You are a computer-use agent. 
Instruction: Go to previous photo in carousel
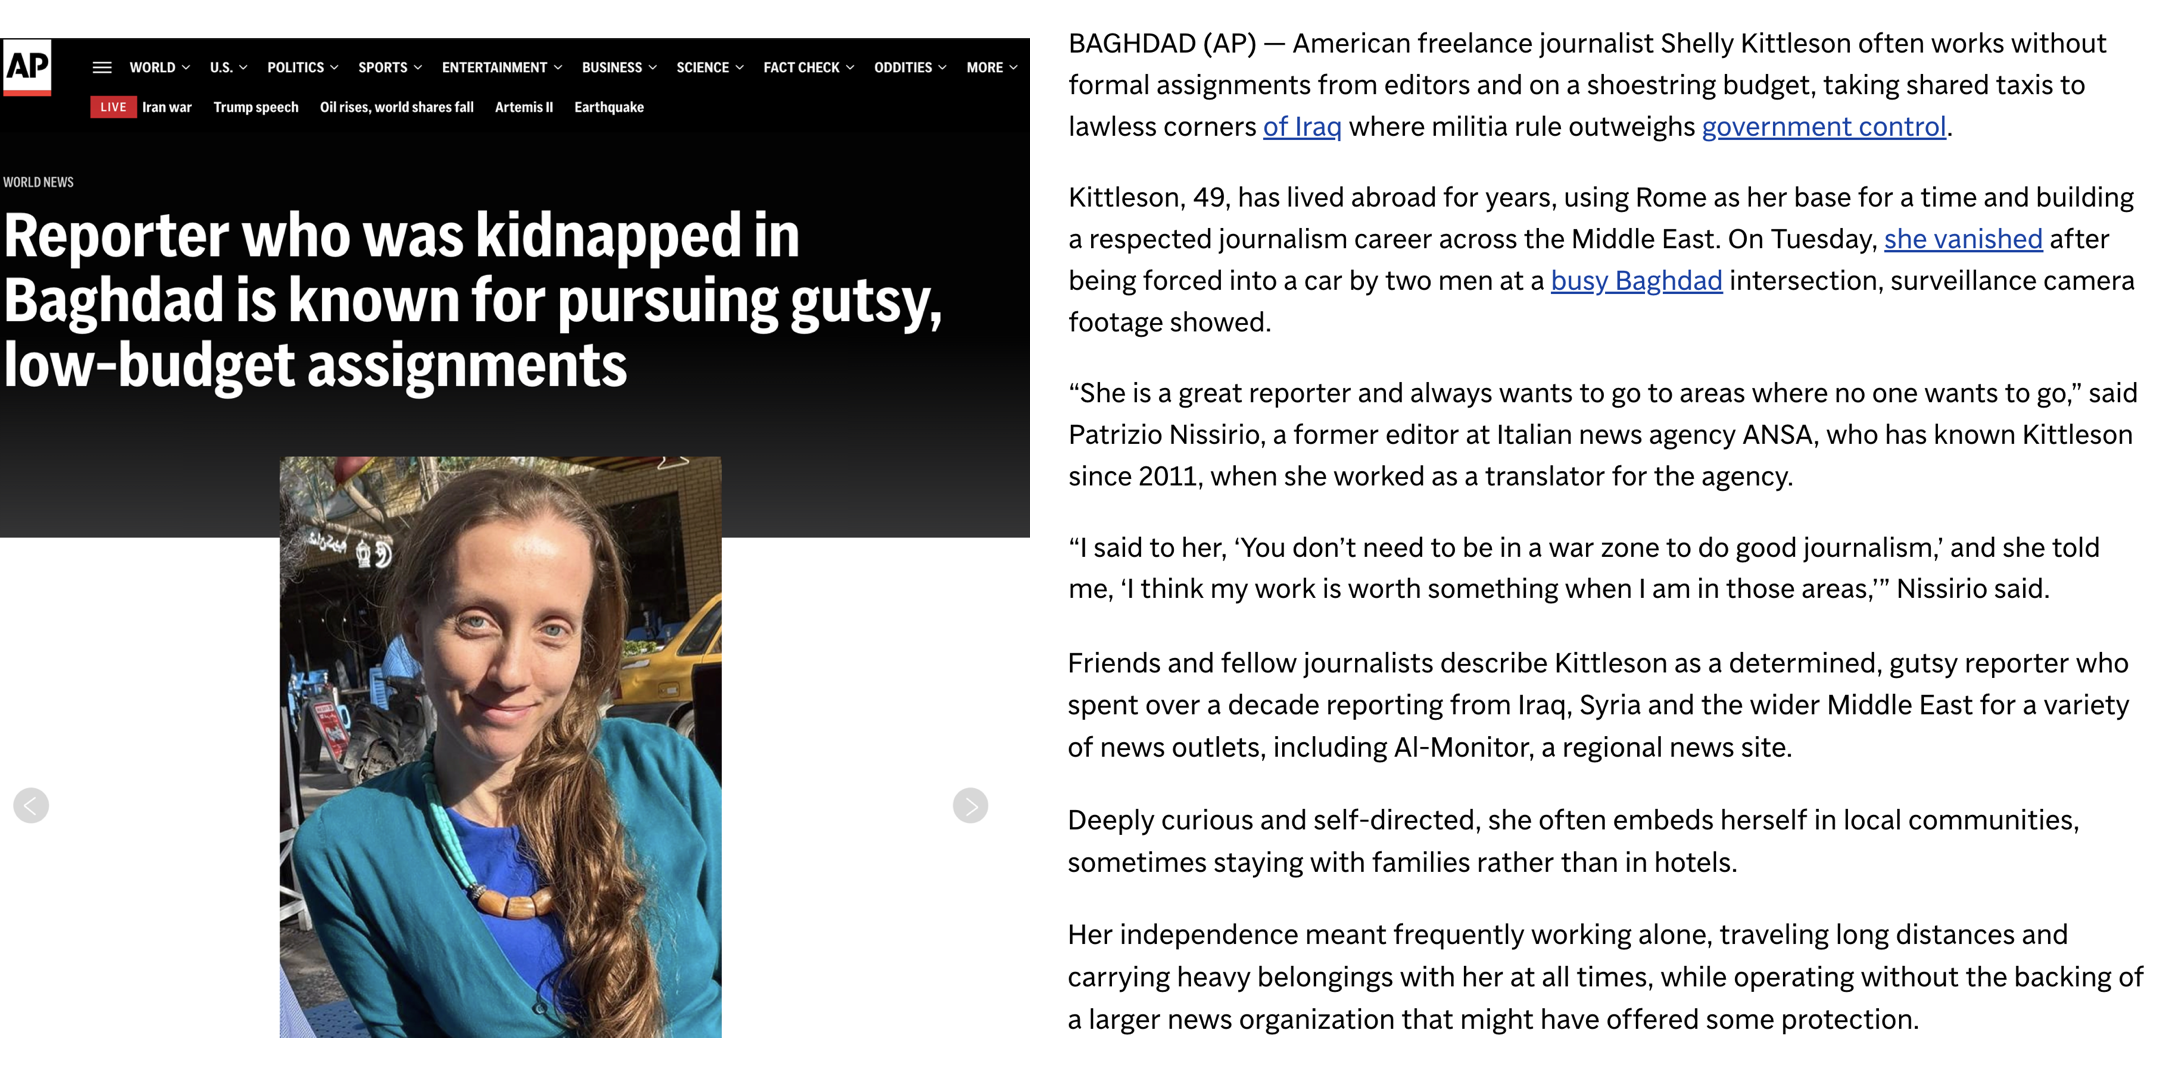(x=31, y=805)
